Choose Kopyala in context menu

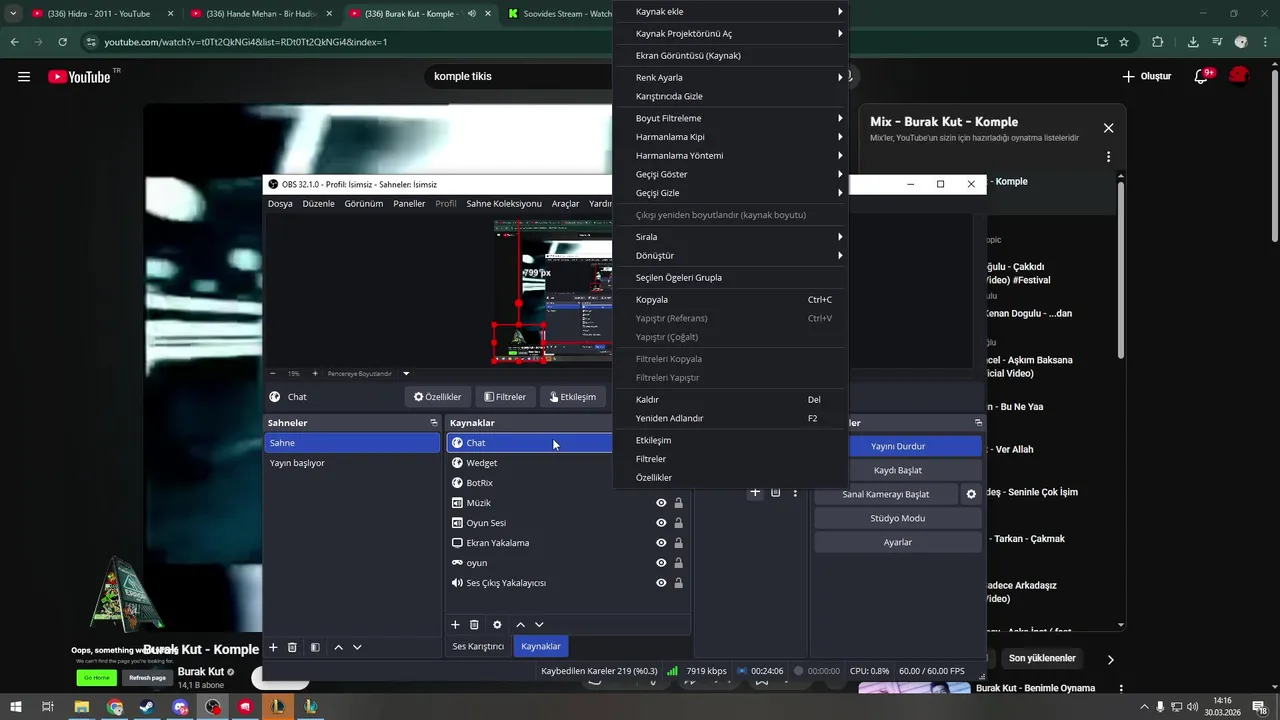[x=730, y=300]
